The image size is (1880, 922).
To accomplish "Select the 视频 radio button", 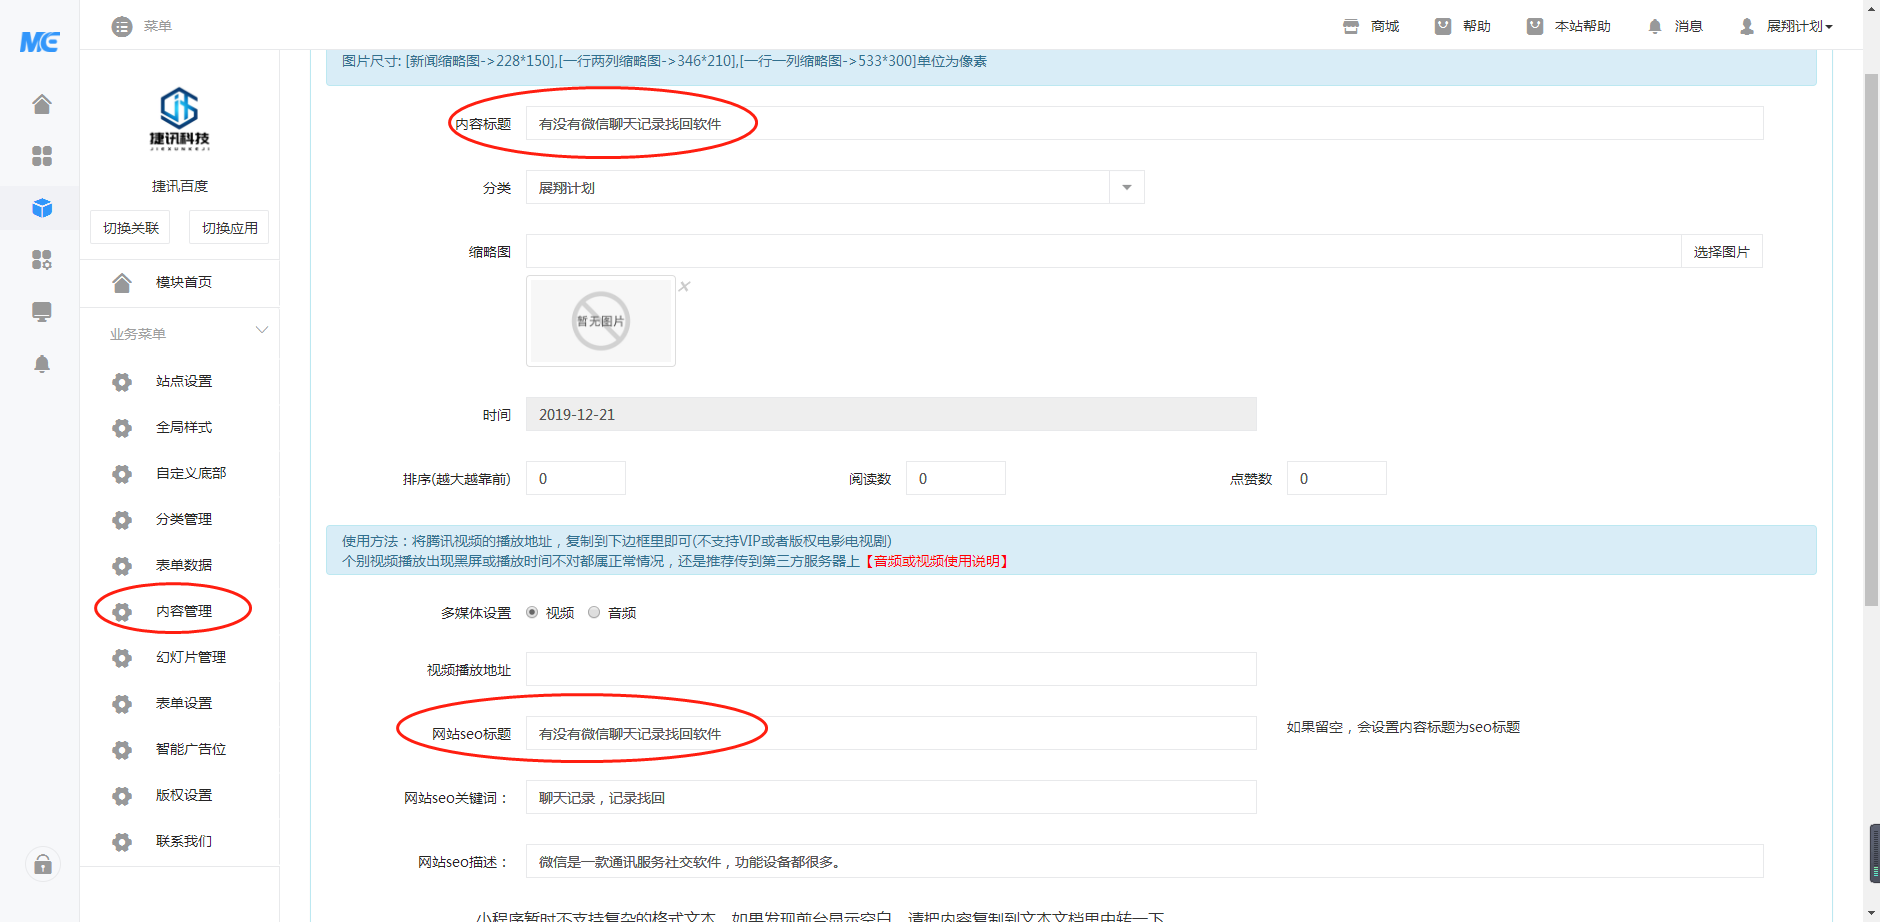I will pos(532,612).
